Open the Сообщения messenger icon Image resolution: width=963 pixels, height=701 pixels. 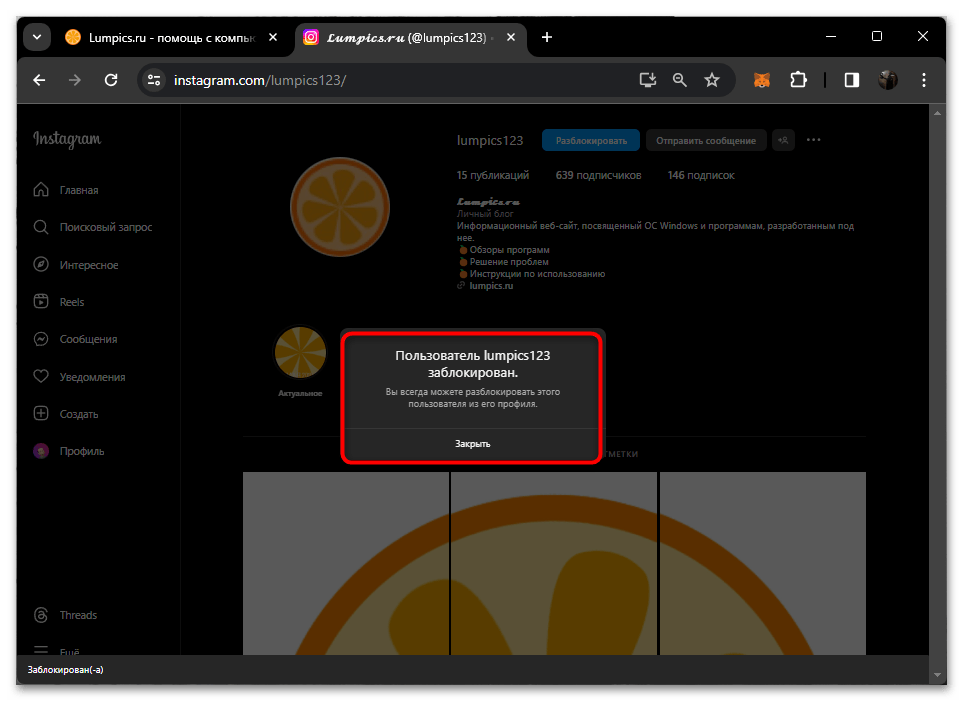41,339
